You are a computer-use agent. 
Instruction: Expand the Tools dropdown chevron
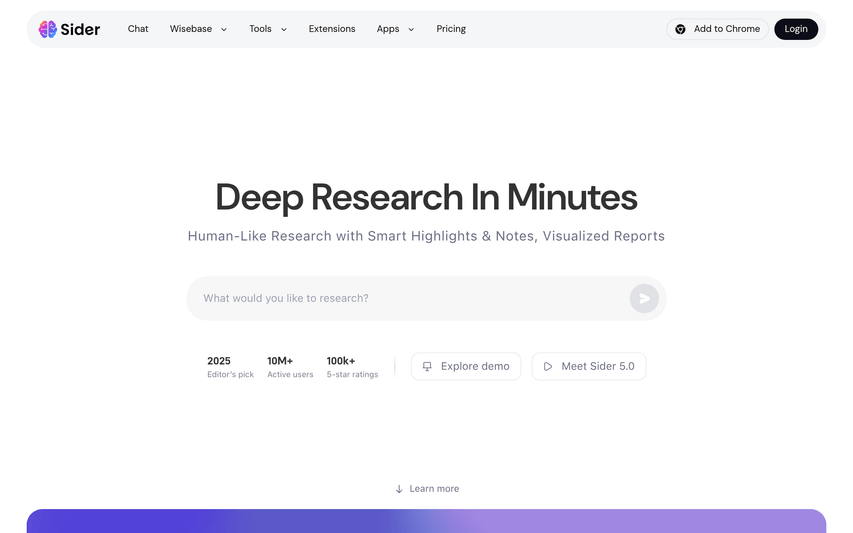[x=284, y=30]
